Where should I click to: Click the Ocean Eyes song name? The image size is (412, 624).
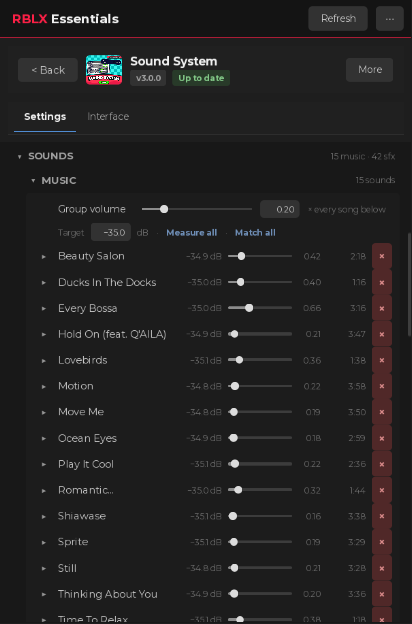87,438
